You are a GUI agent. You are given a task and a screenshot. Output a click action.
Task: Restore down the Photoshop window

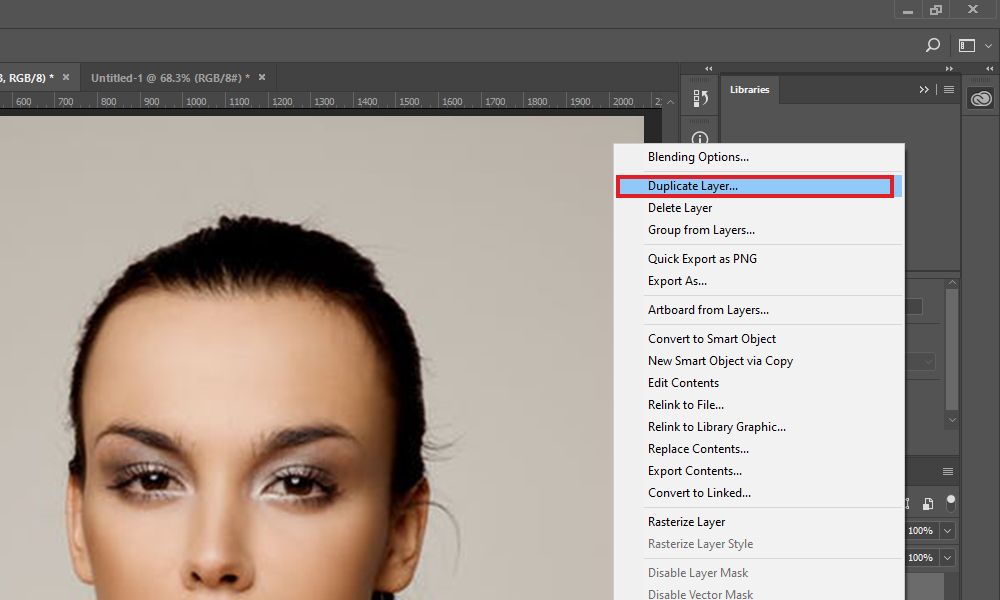[936, 10]
